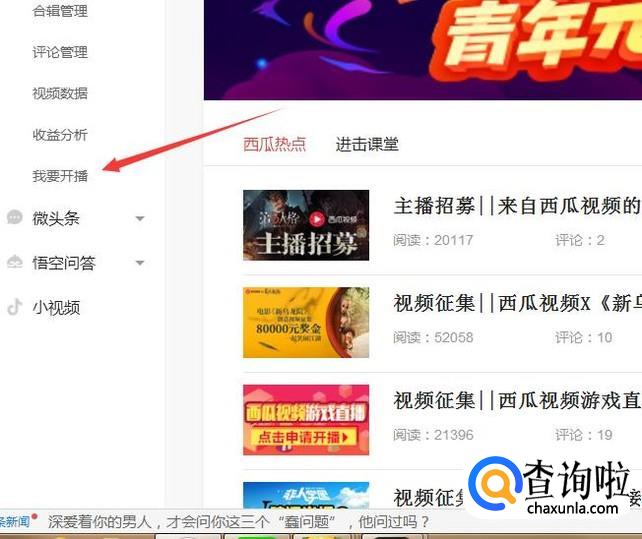Open the 评论管理 sidebar item

pyautogui.click(x=60, y=52)
